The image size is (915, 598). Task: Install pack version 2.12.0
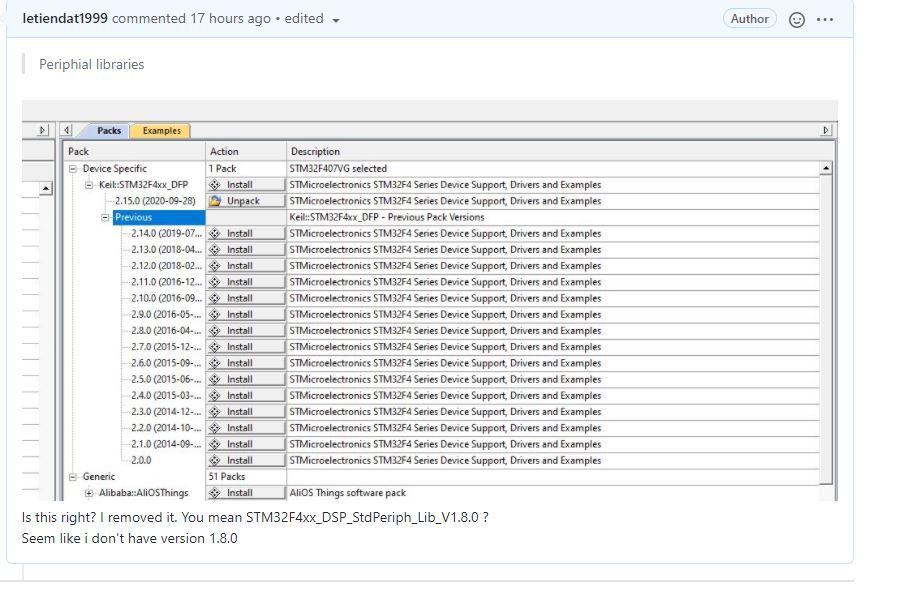(246, 266)
